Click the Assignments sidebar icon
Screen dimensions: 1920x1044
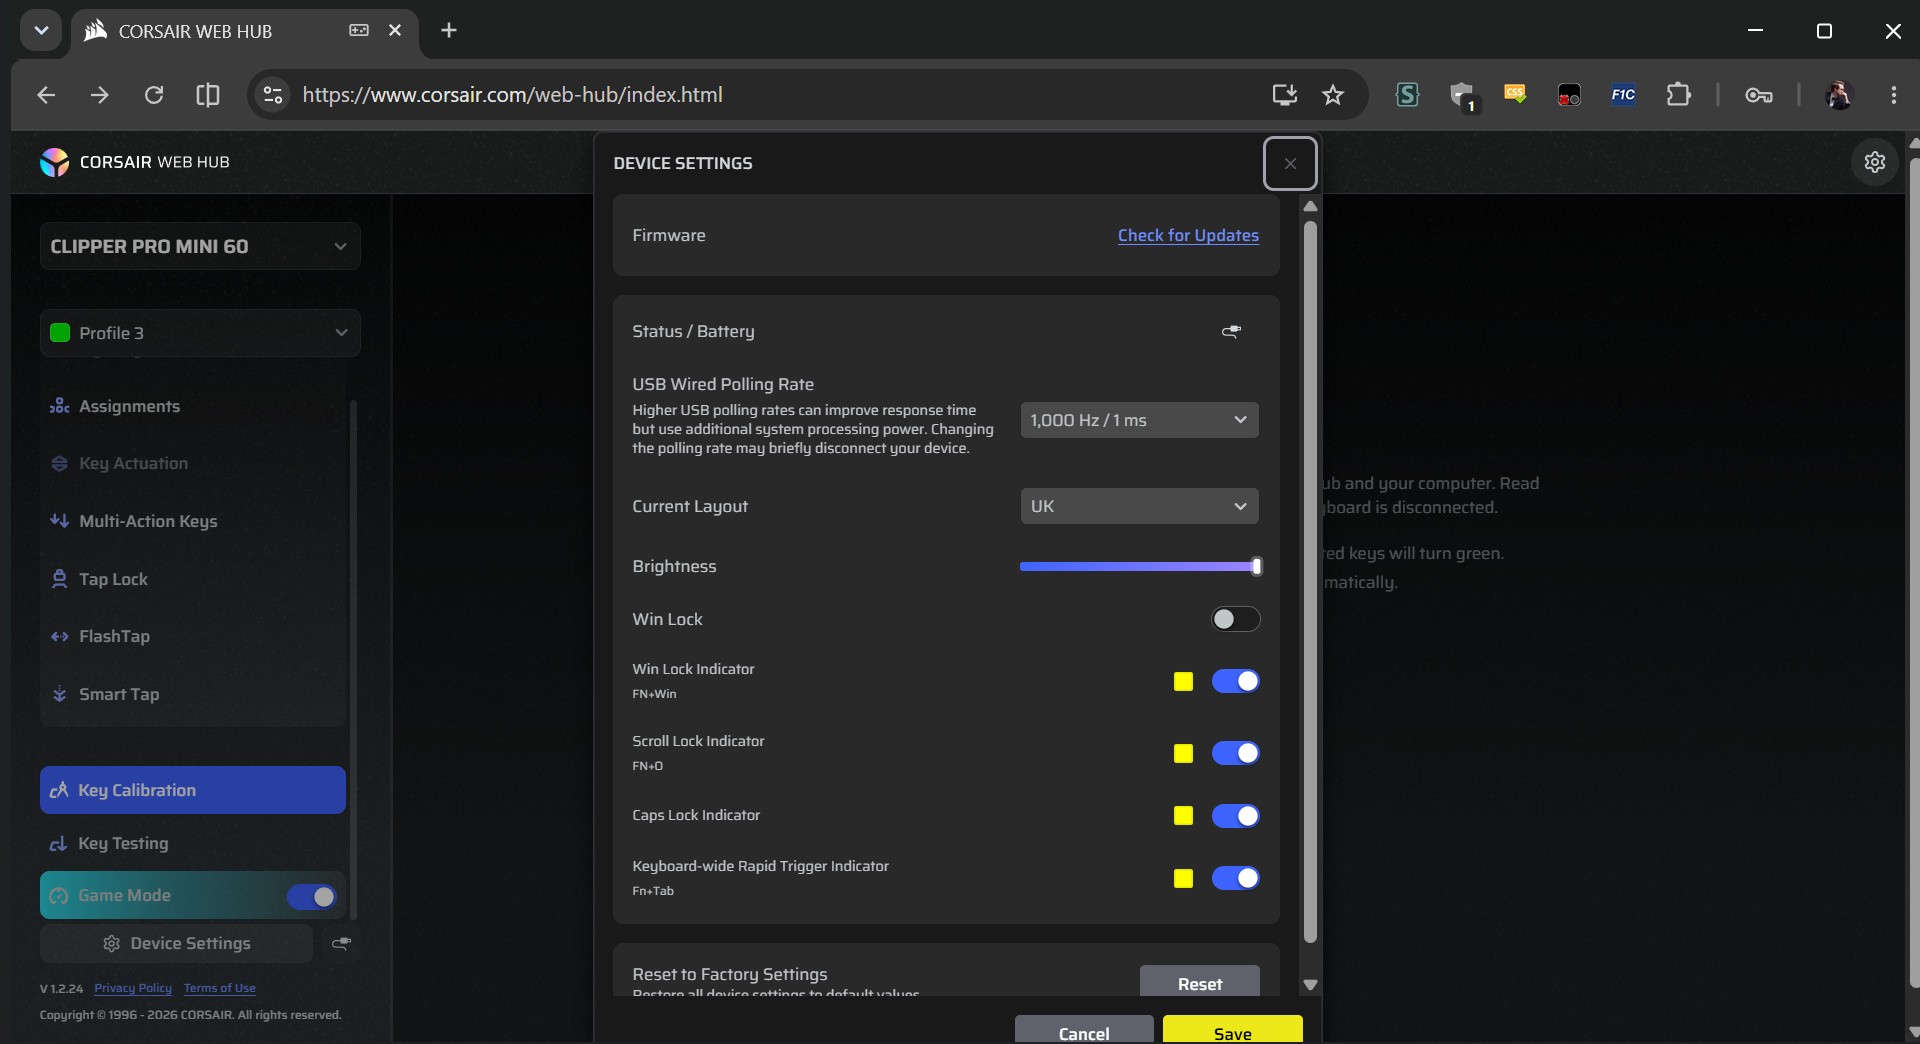tap(59, 406)
